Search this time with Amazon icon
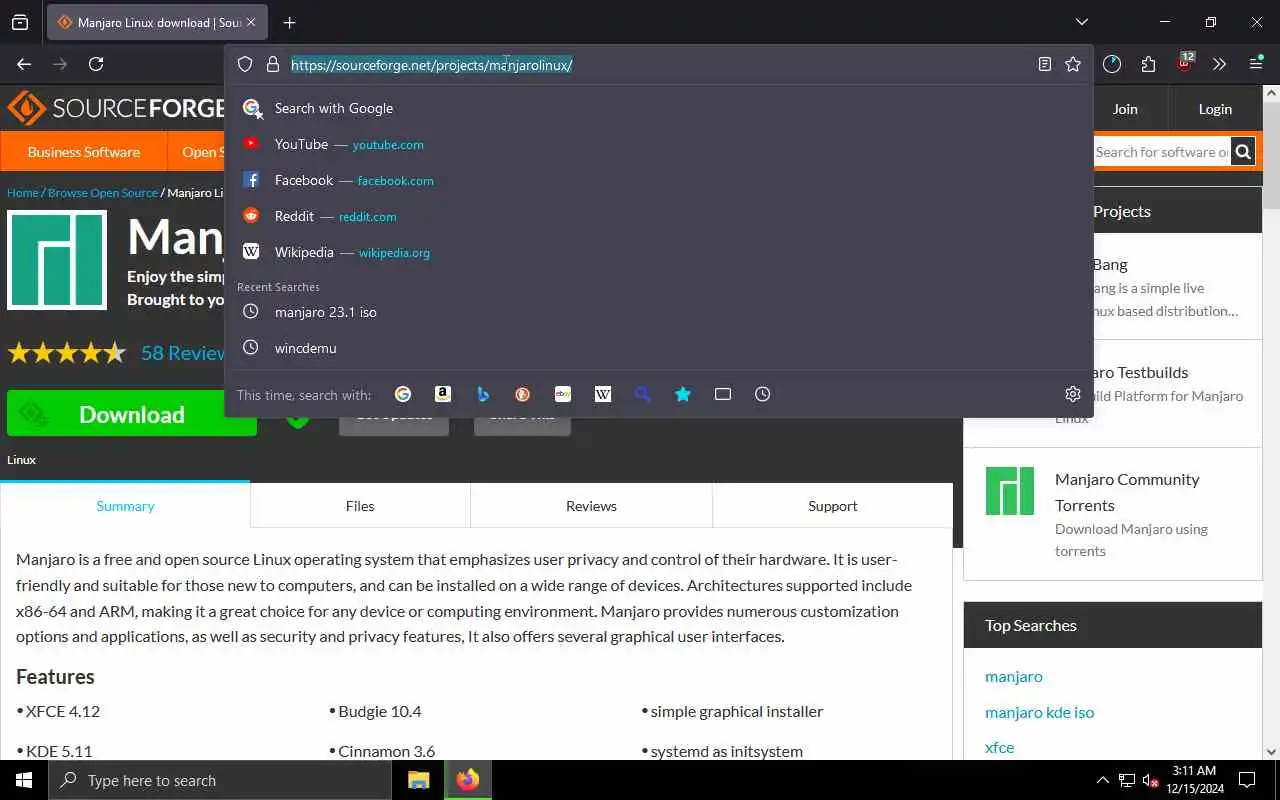Image resolution: width=1280 pixels, height=800 pixels. tap(443, 394)
